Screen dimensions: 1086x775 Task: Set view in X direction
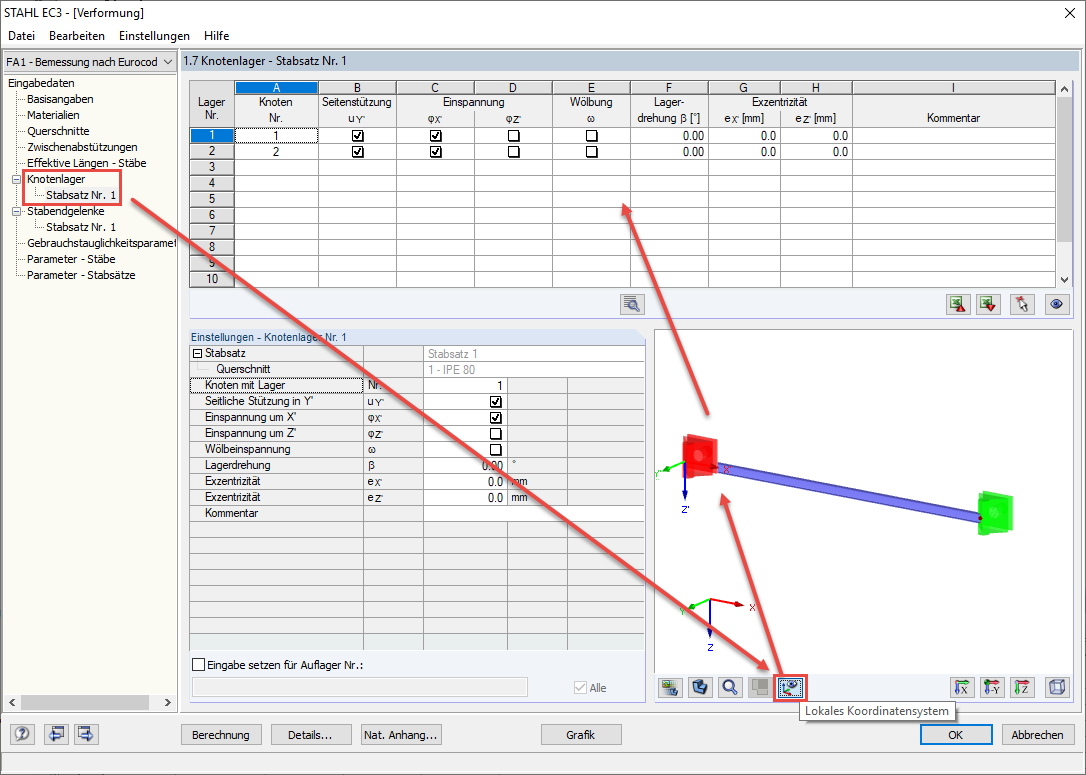pos(962,688)
